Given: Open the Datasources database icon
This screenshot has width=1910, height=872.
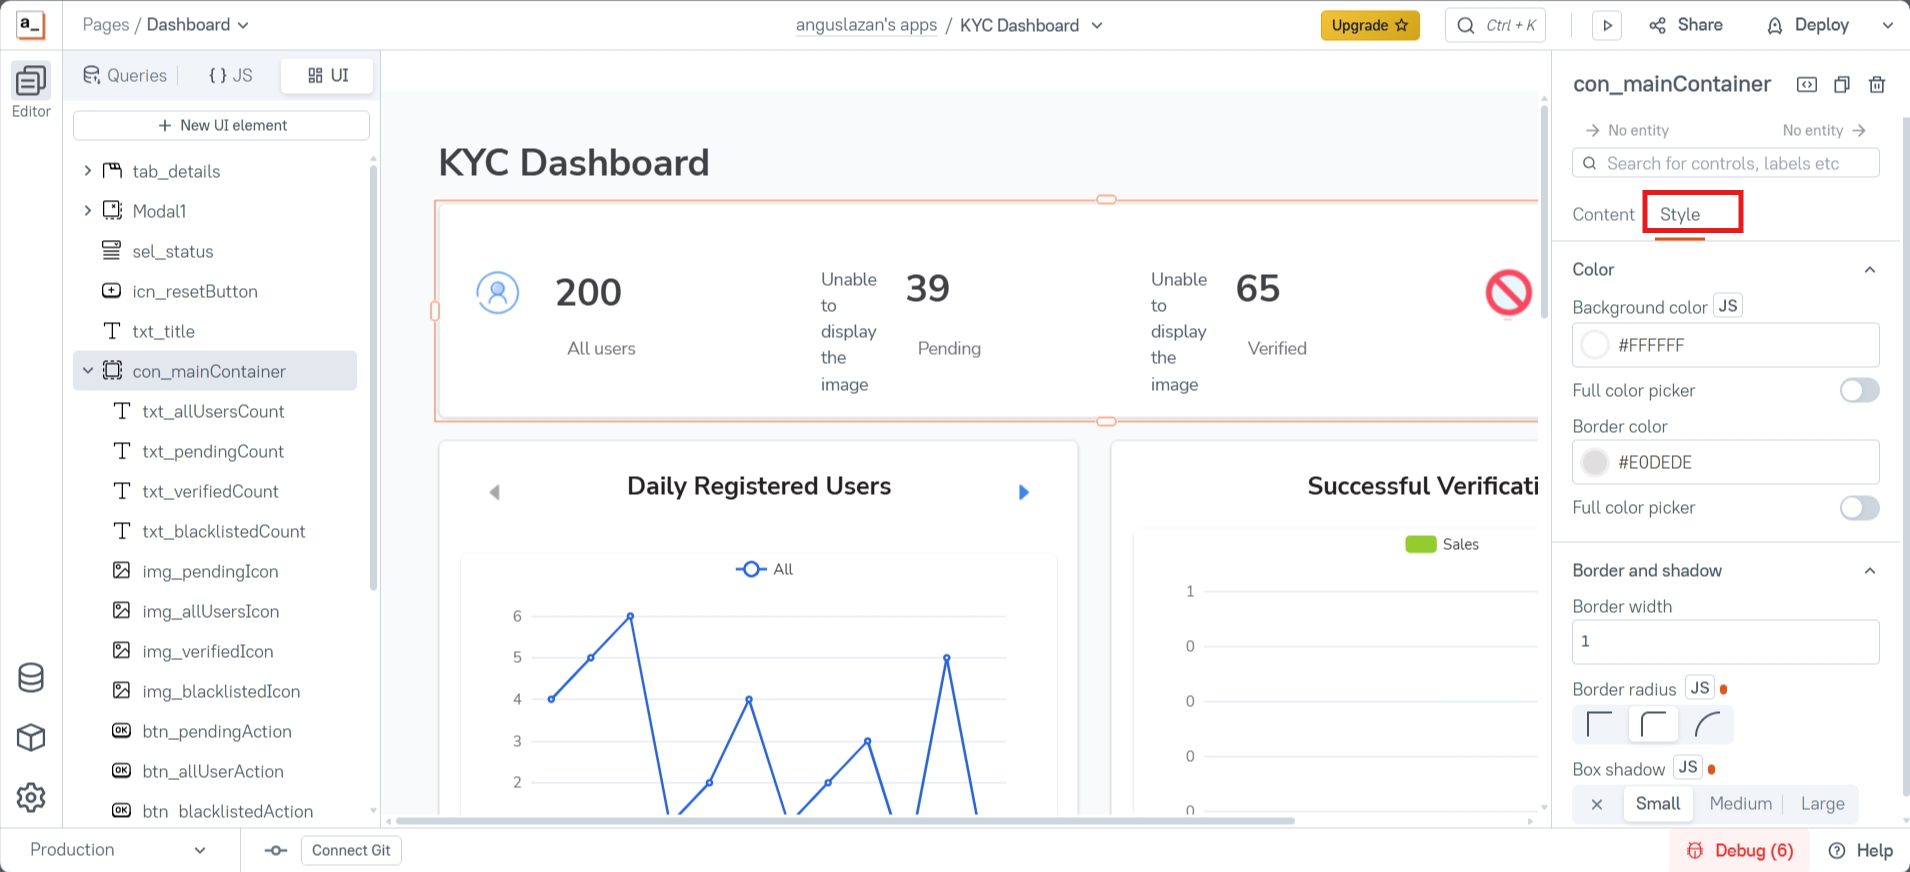Looking at the screenshot, I should point(31,678).
